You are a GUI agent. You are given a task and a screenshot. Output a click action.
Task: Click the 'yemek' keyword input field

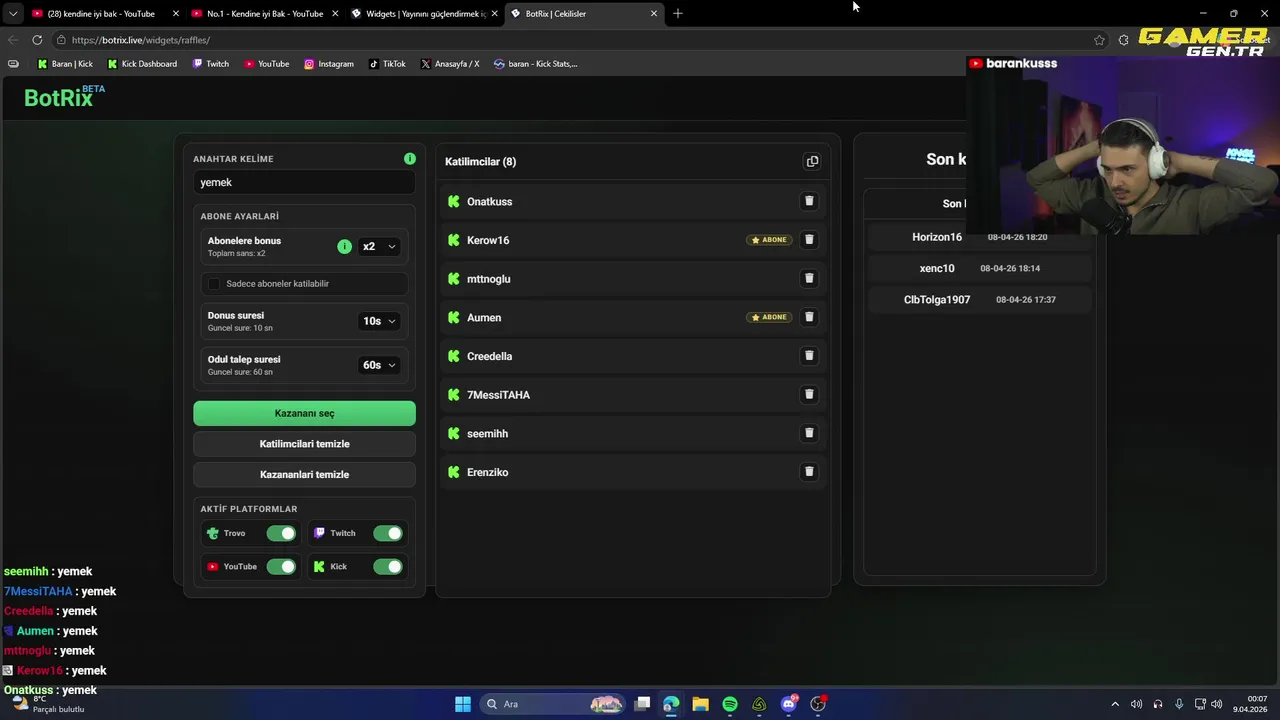click(x=304, y=183)
